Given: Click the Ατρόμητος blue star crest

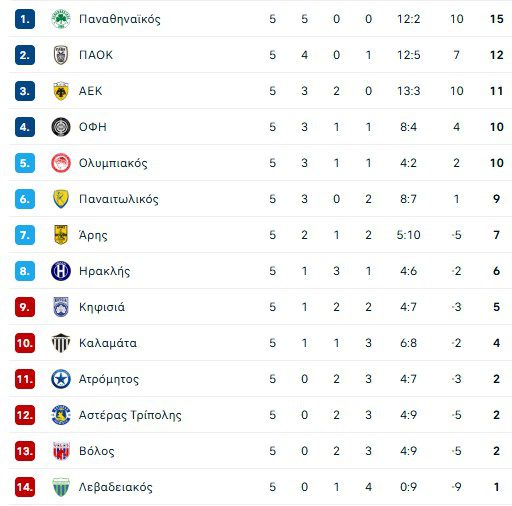Looking at the screenshot, I should point(61,379).
